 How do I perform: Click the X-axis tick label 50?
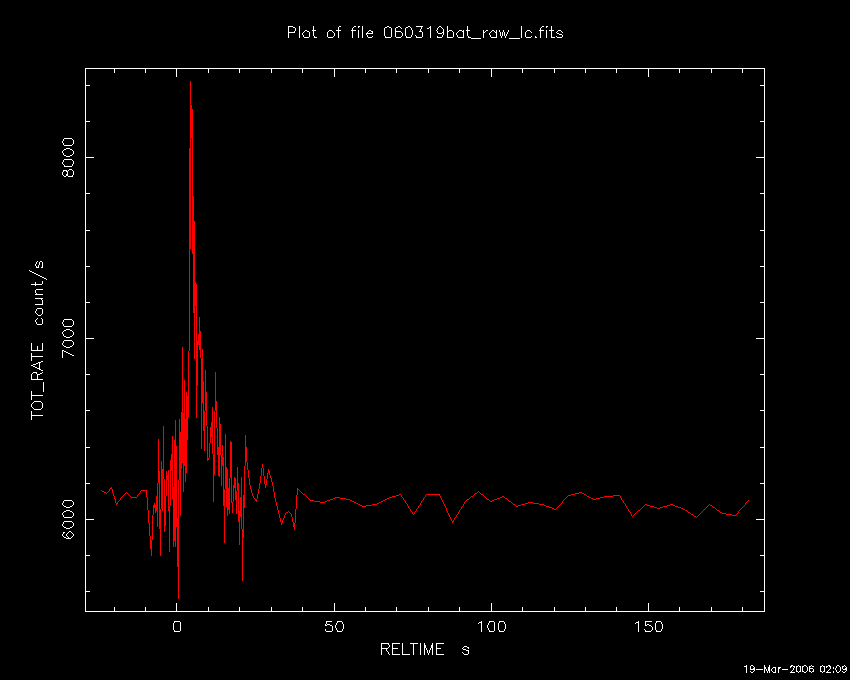coord(334,627)
